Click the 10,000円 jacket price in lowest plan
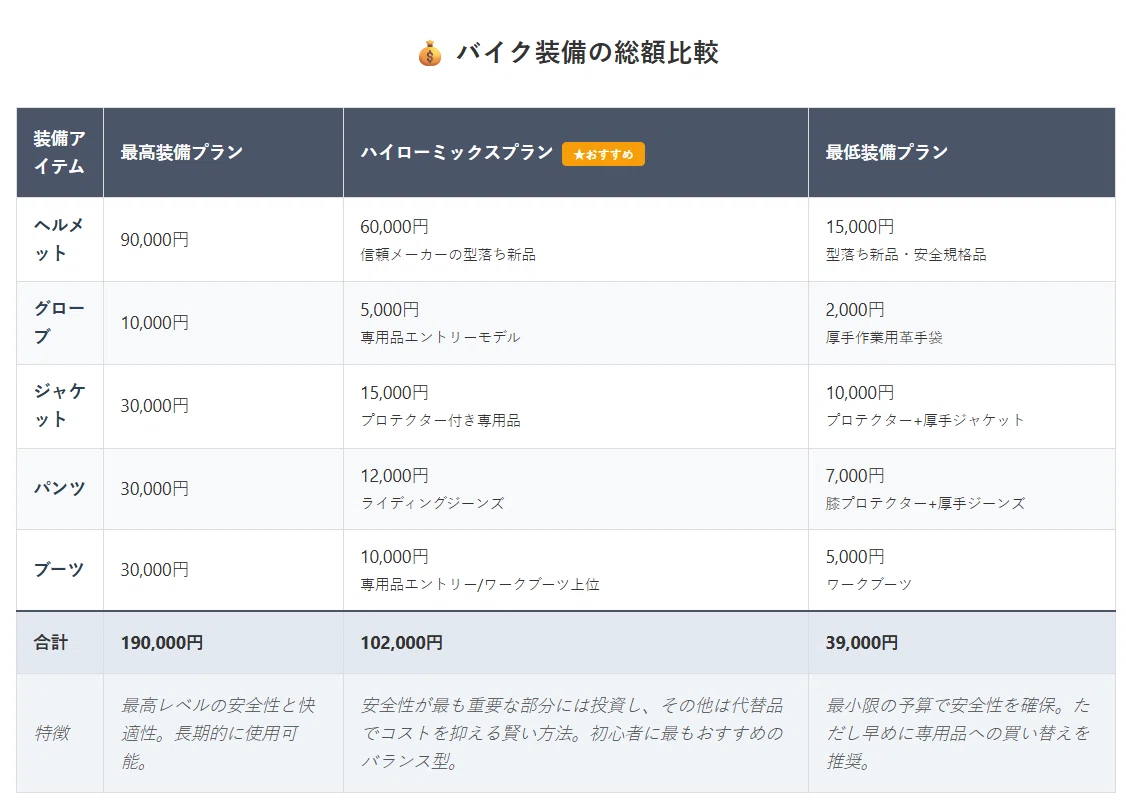The width and height of the screenshot is (1126, 804). click(860, 393)
